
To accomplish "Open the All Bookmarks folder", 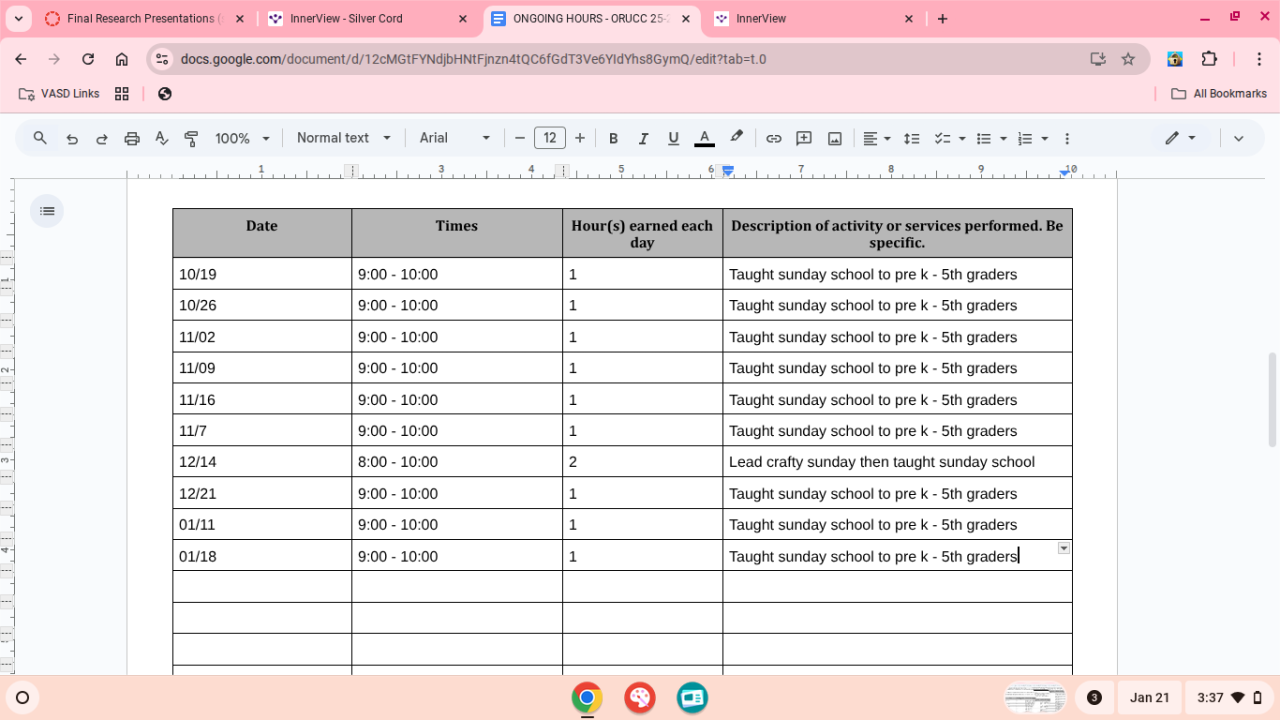I will point(1219,94).
